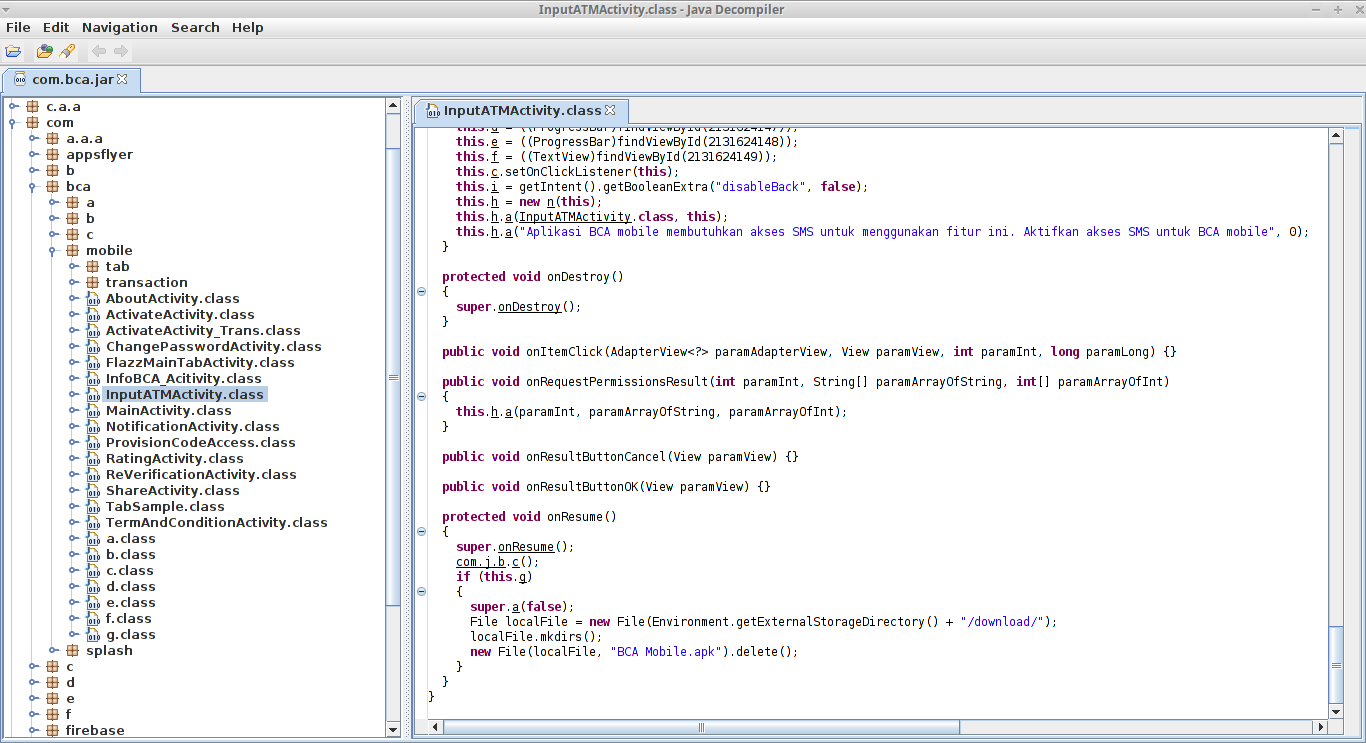
Task: Expand the NotificationActivity.class node
Action: (x=74, y=427)
